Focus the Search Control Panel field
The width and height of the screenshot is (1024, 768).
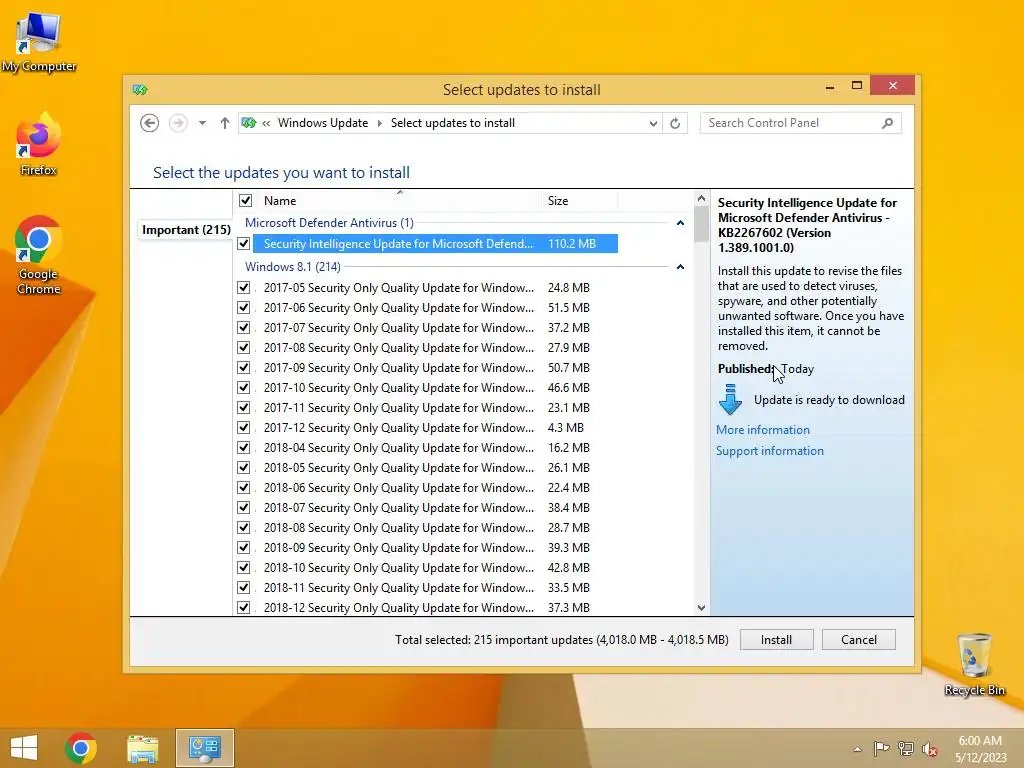(x=801, y=123)
